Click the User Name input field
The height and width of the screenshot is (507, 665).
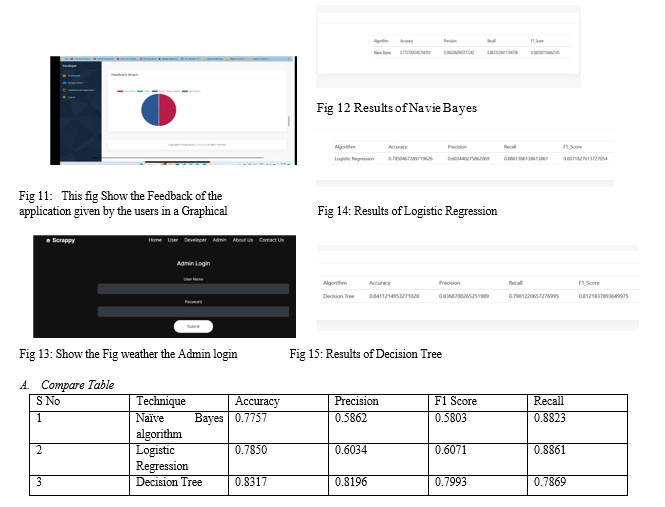pos(193,289)
